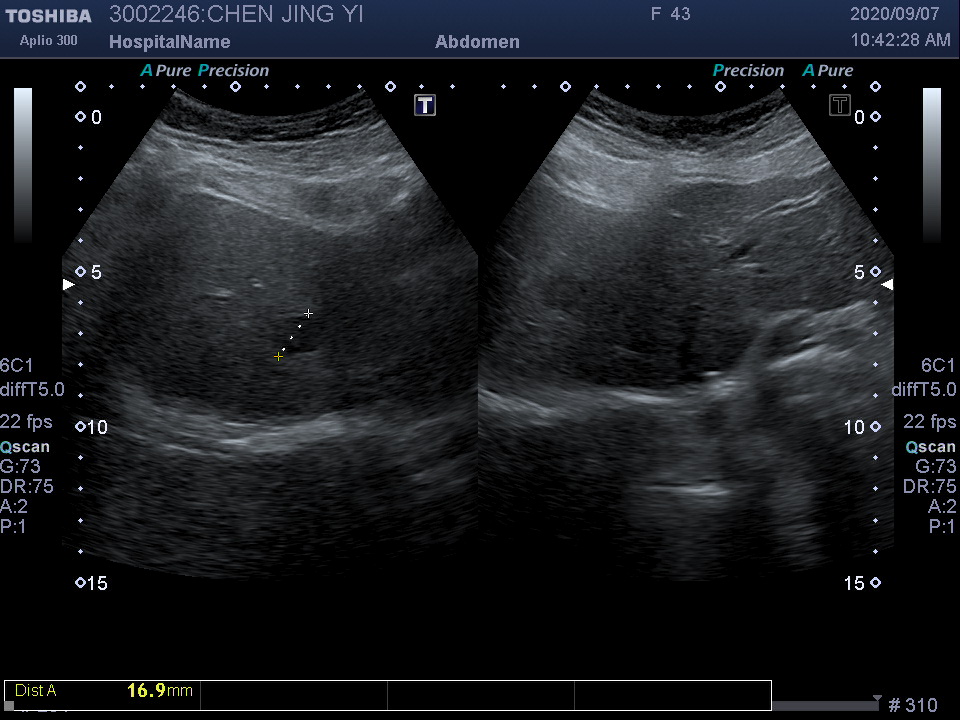Image resolution: width=960 pixels, height=720 pixels.
Task: Click right A:2 setting
Action: tap(942, 506)
